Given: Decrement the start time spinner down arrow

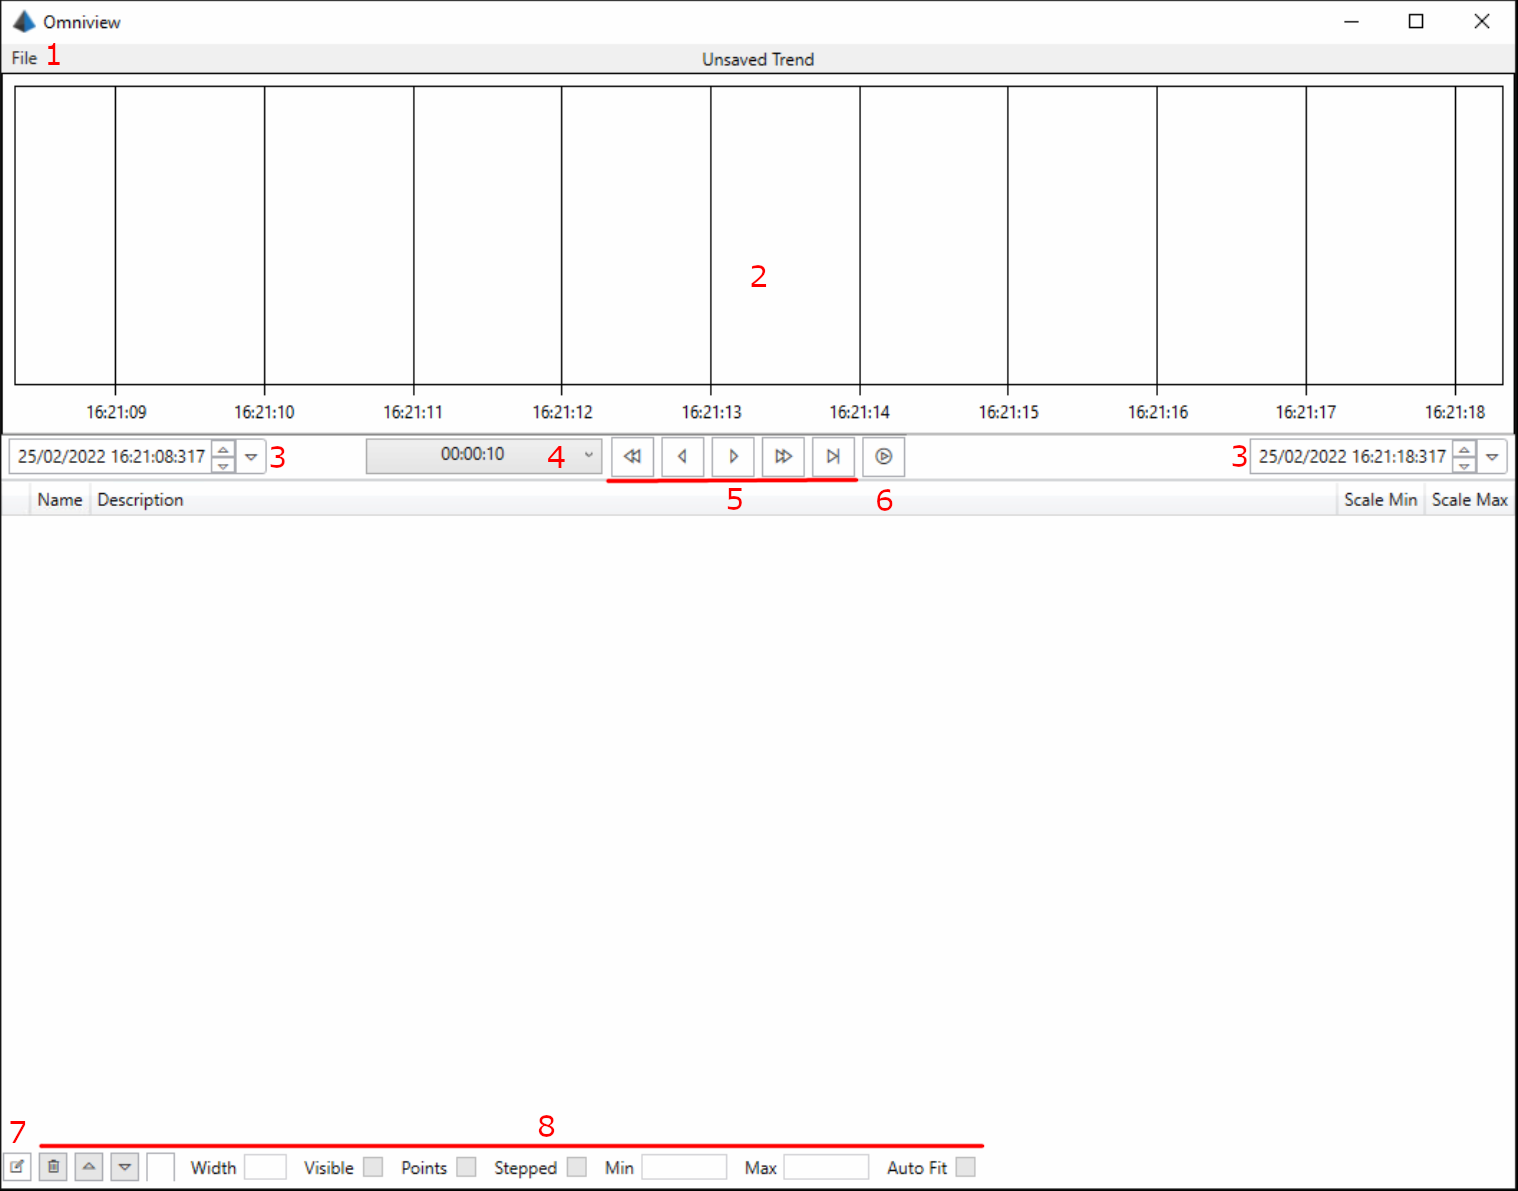Looking at the screenshot, I should [224, 465].
